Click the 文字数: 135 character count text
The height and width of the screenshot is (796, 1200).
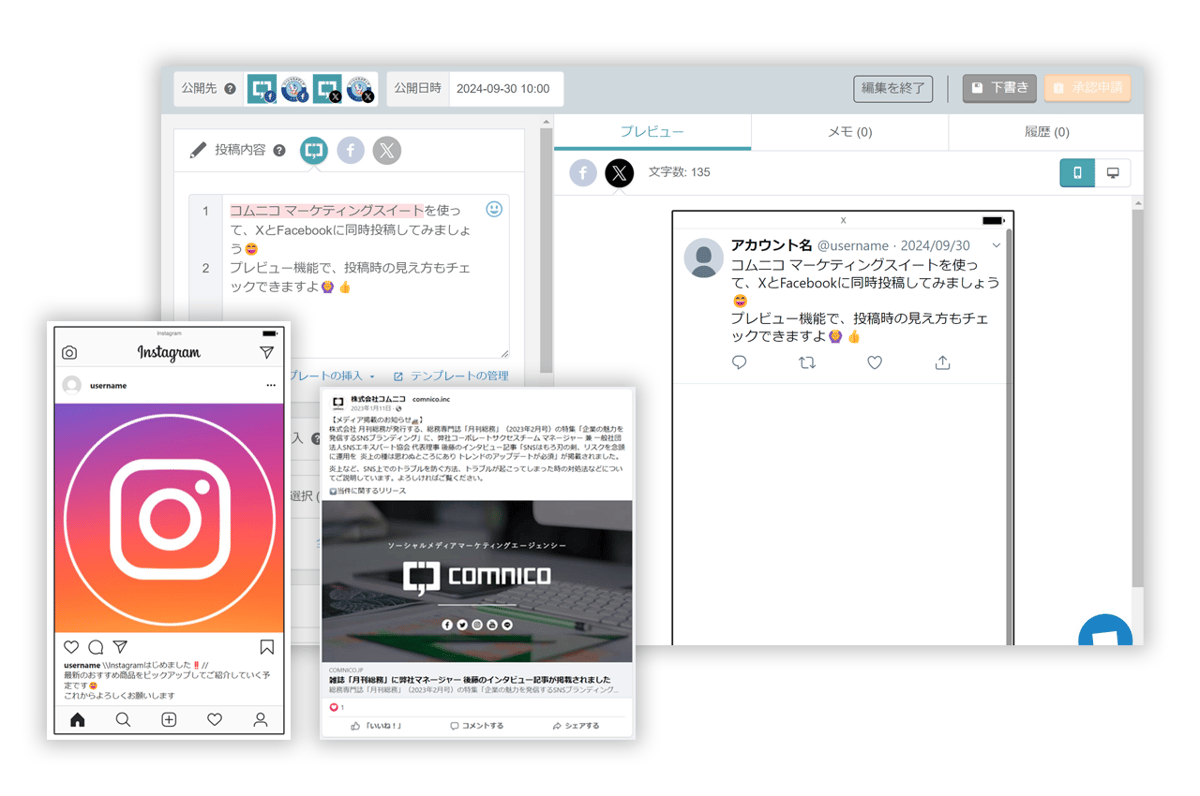[679, 172]
